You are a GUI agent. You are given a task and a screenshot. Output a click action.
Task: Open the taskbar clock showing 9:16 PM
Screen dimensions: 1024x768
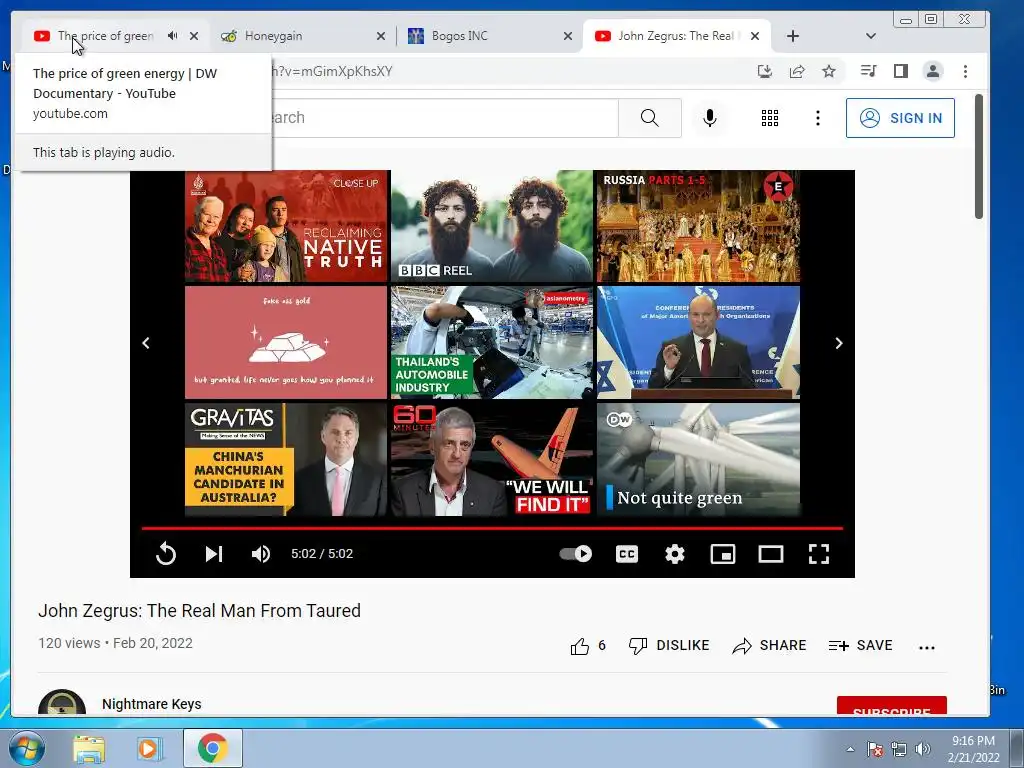[x=973, y=749]
